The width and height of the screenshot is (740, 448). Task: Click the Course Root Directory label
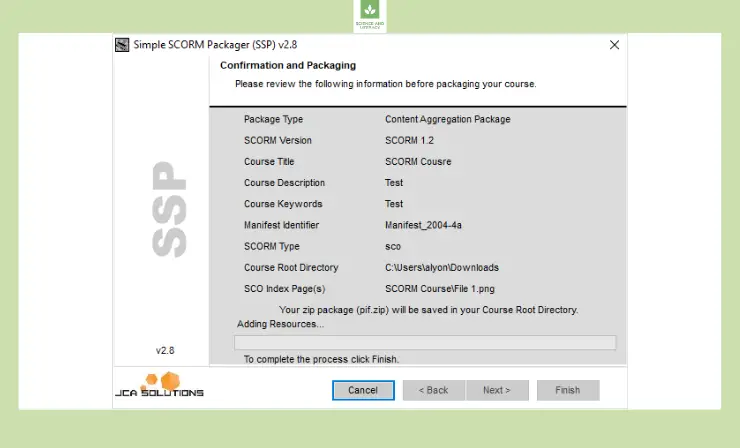[291, 268]
